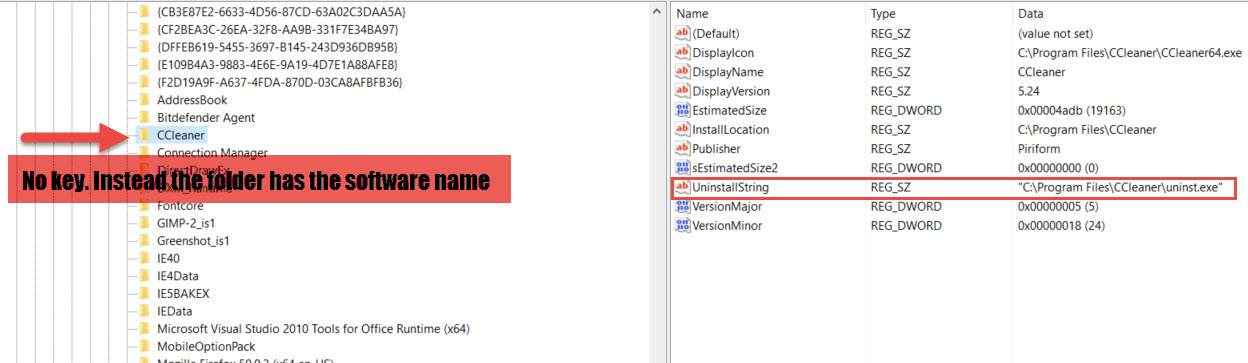Click the CCleaner64.exe path data cell
1248x363 pixels.
coord(1130,53)
